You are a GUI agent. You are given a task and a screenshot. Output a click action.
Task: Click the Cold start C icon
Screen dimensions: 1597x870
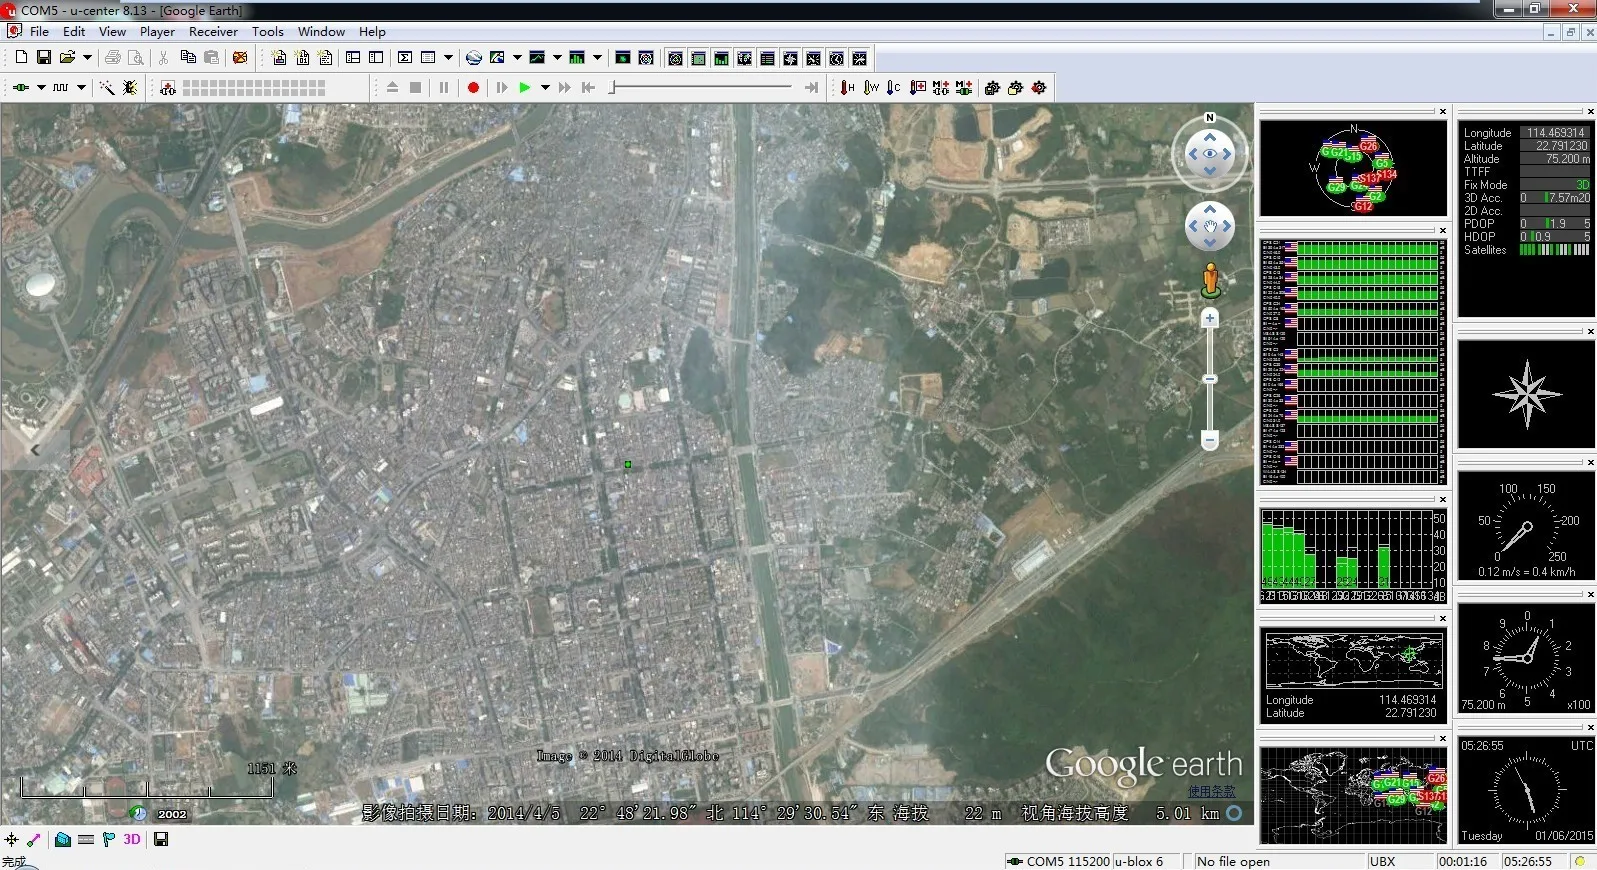click(x=894, y=88)
